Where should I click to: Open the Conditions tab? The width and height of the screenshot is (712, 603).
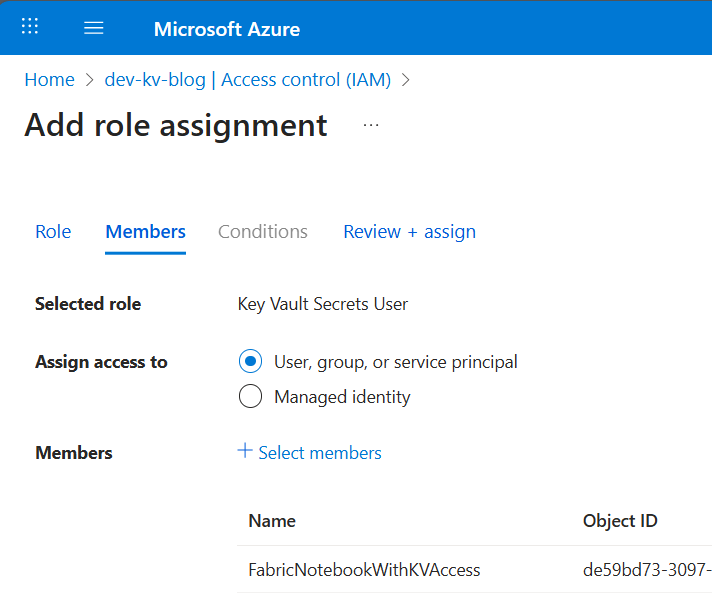tap(263, 232)
